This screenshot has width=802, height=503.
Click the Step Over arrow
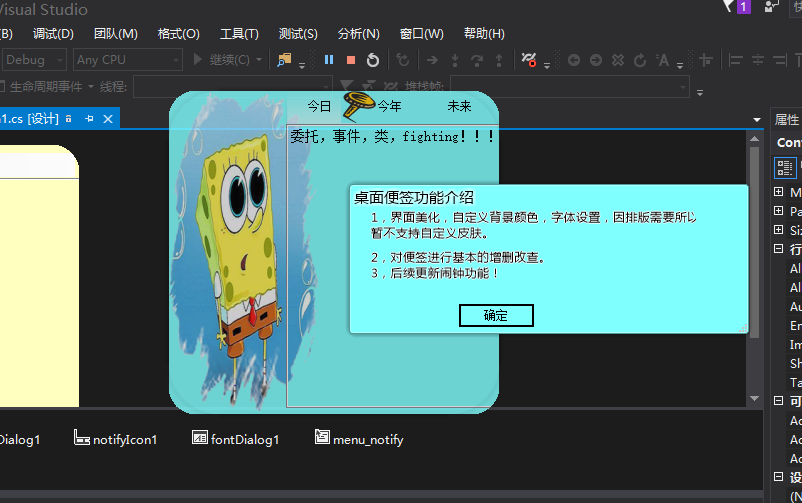point(477,60)
